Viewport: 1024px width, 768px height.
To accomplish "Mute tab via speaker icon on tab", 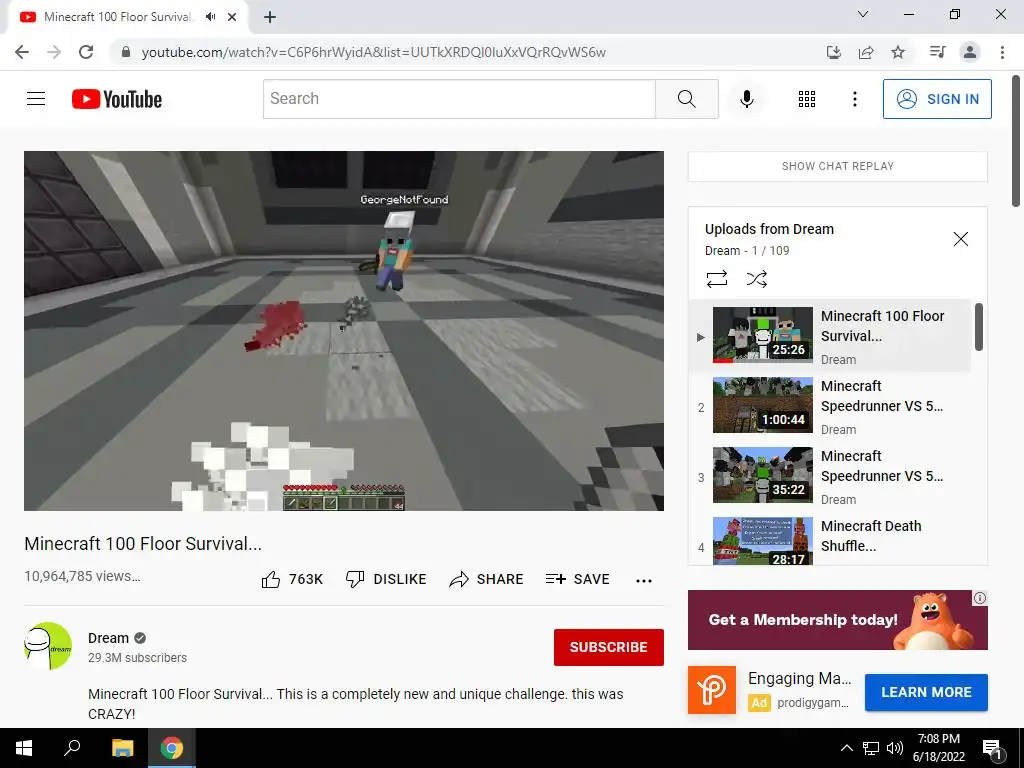I will tap(210, 17).
